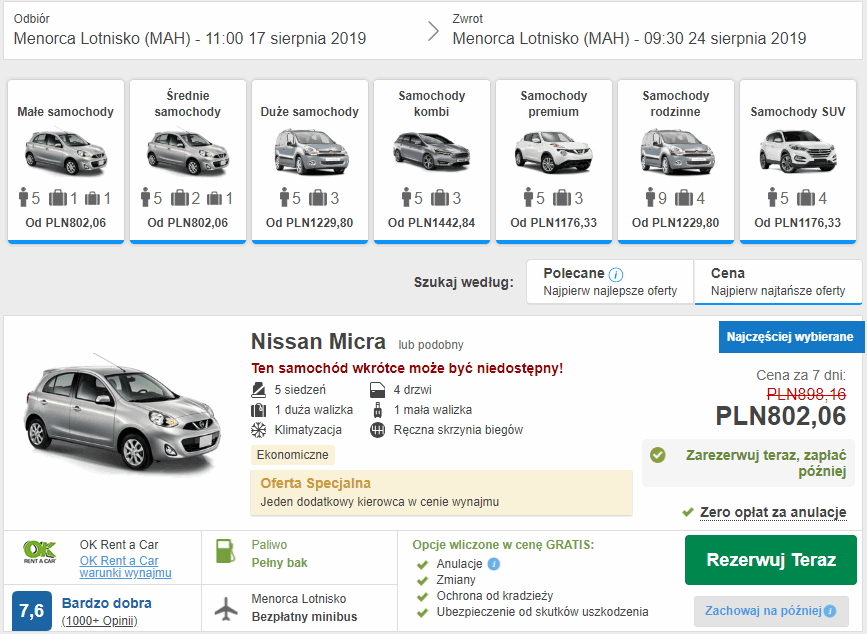Click the OK Rent a Car logo
Viewport: 867px width, 634px height.
[x=40, y=552]
